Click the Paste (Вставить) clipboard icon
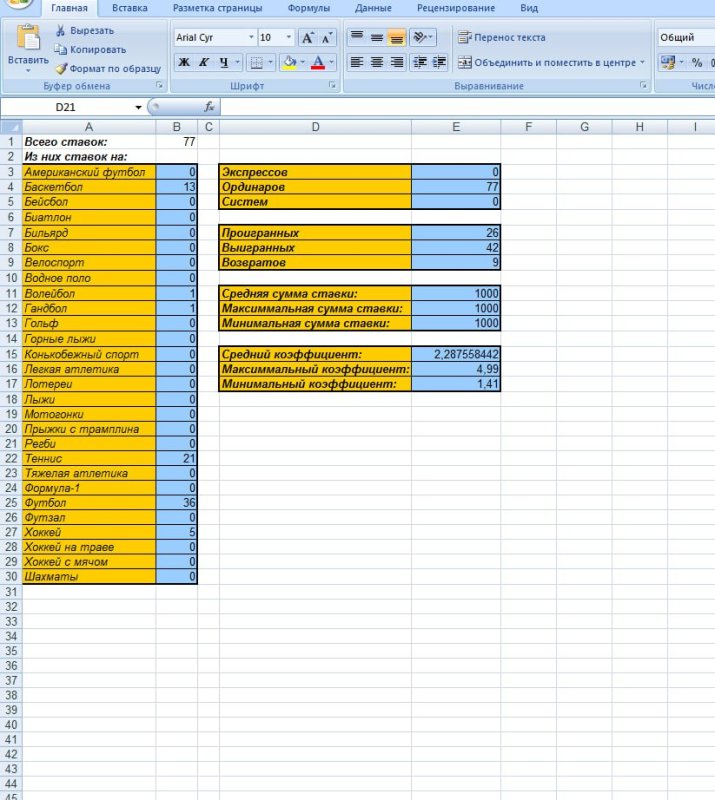The image size is (715, 800). click(28, 40)
